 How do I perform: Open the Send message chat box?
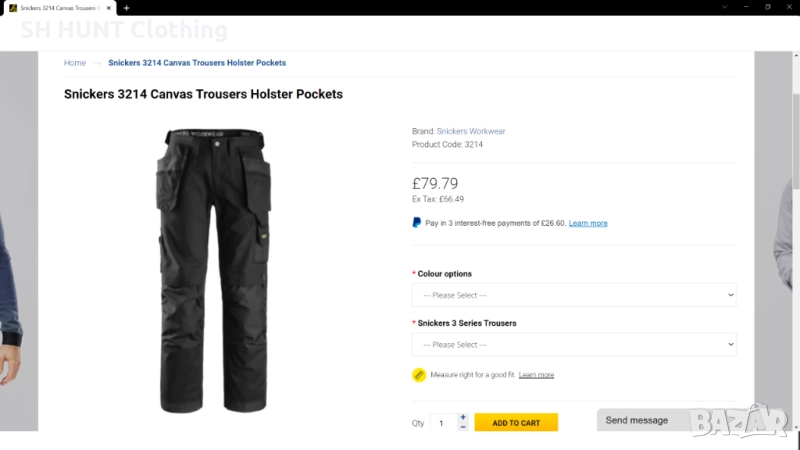click(x=640, y=420)
